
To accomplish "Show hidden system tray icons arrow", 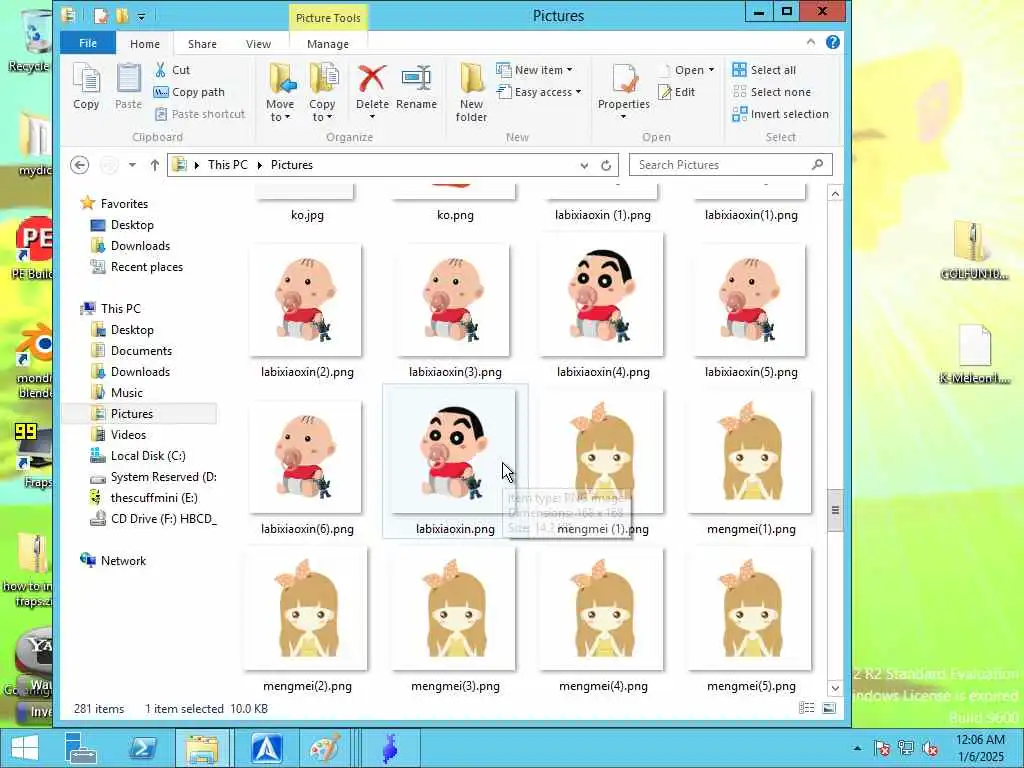I will [x=857, y=748].
